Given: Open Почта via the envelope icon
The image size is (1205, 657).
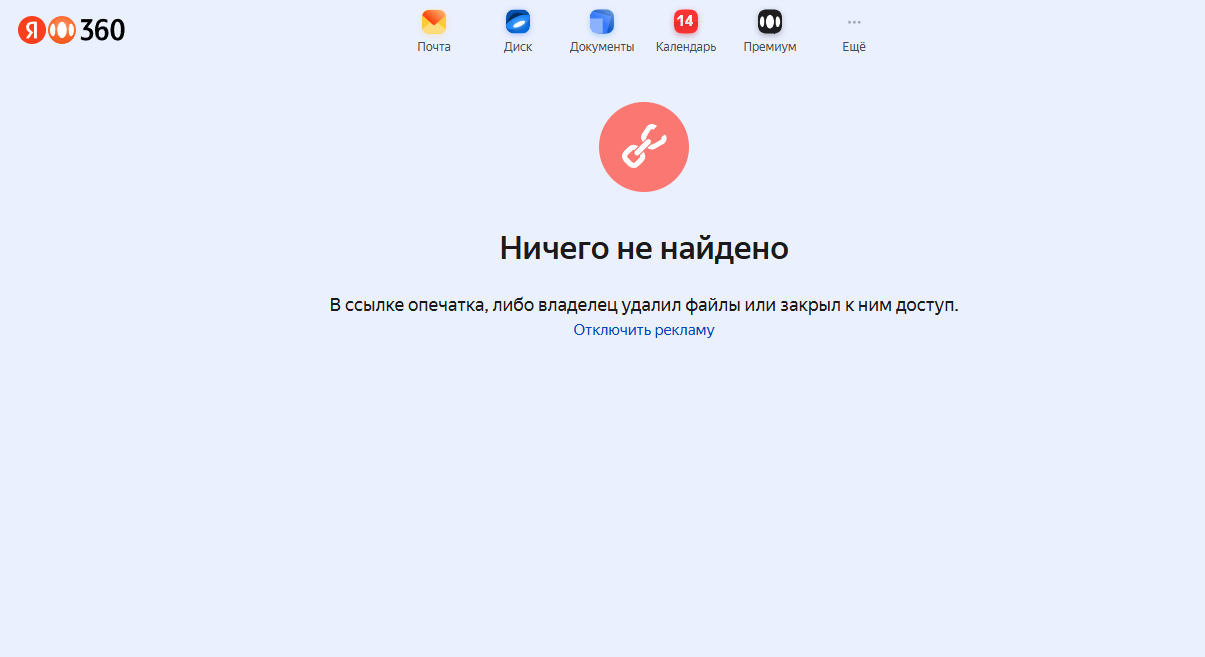Looking at the screenshot, I should 434,22.
